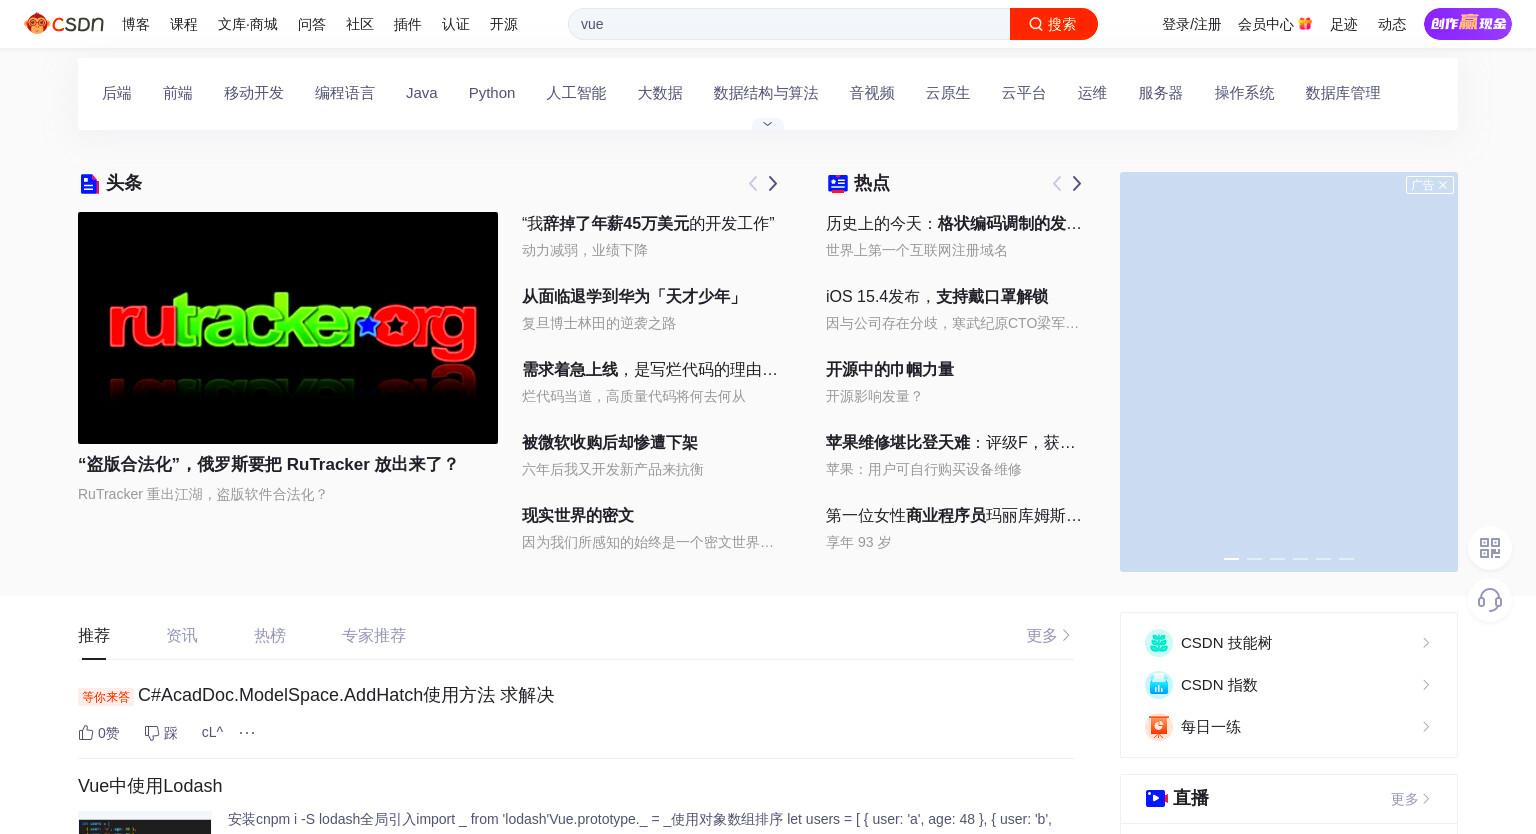Open post Vue中使用Lodash
This screenshot has width=1536, height=834.
pyautogui.click(x=150, y=786)
